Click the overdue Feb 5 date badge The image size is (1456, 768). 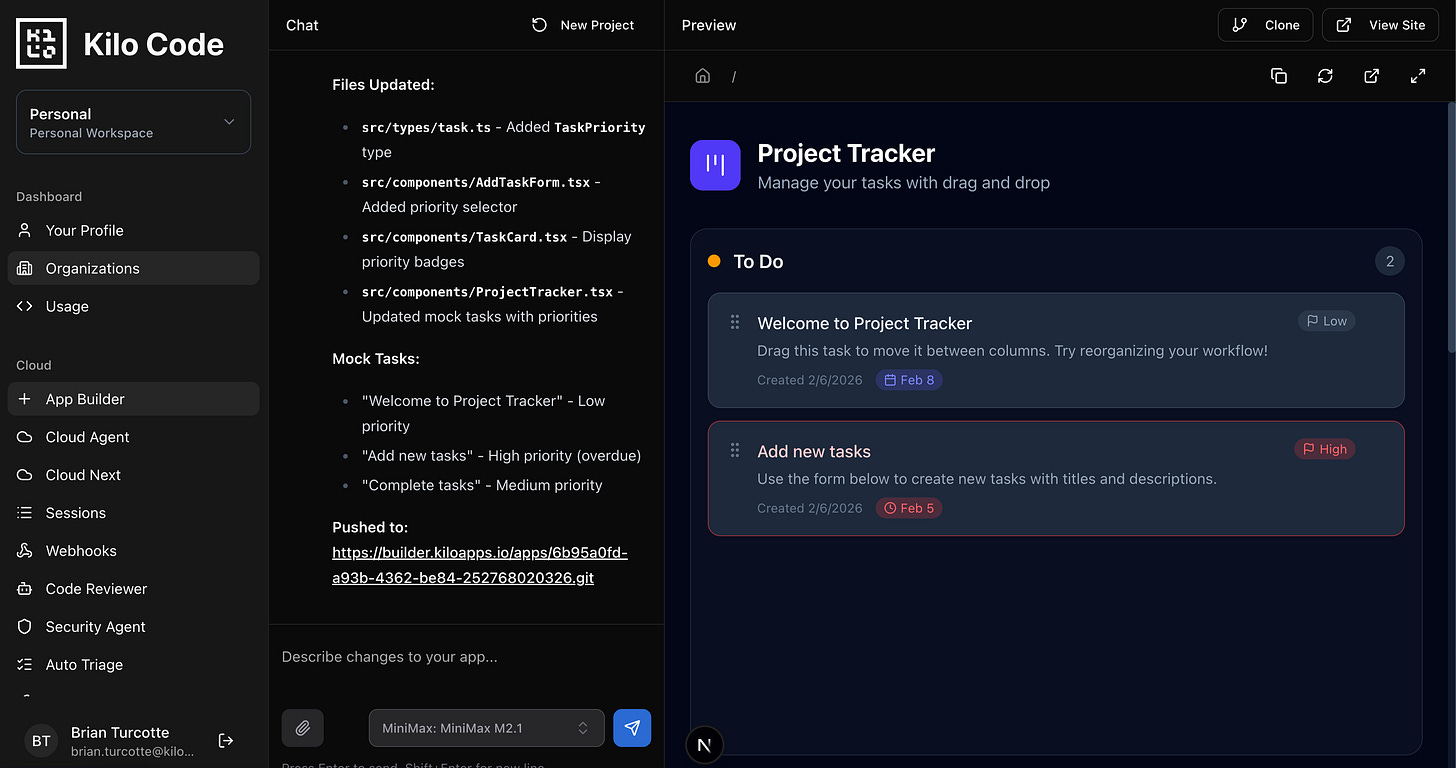click(x=909, y=508)
